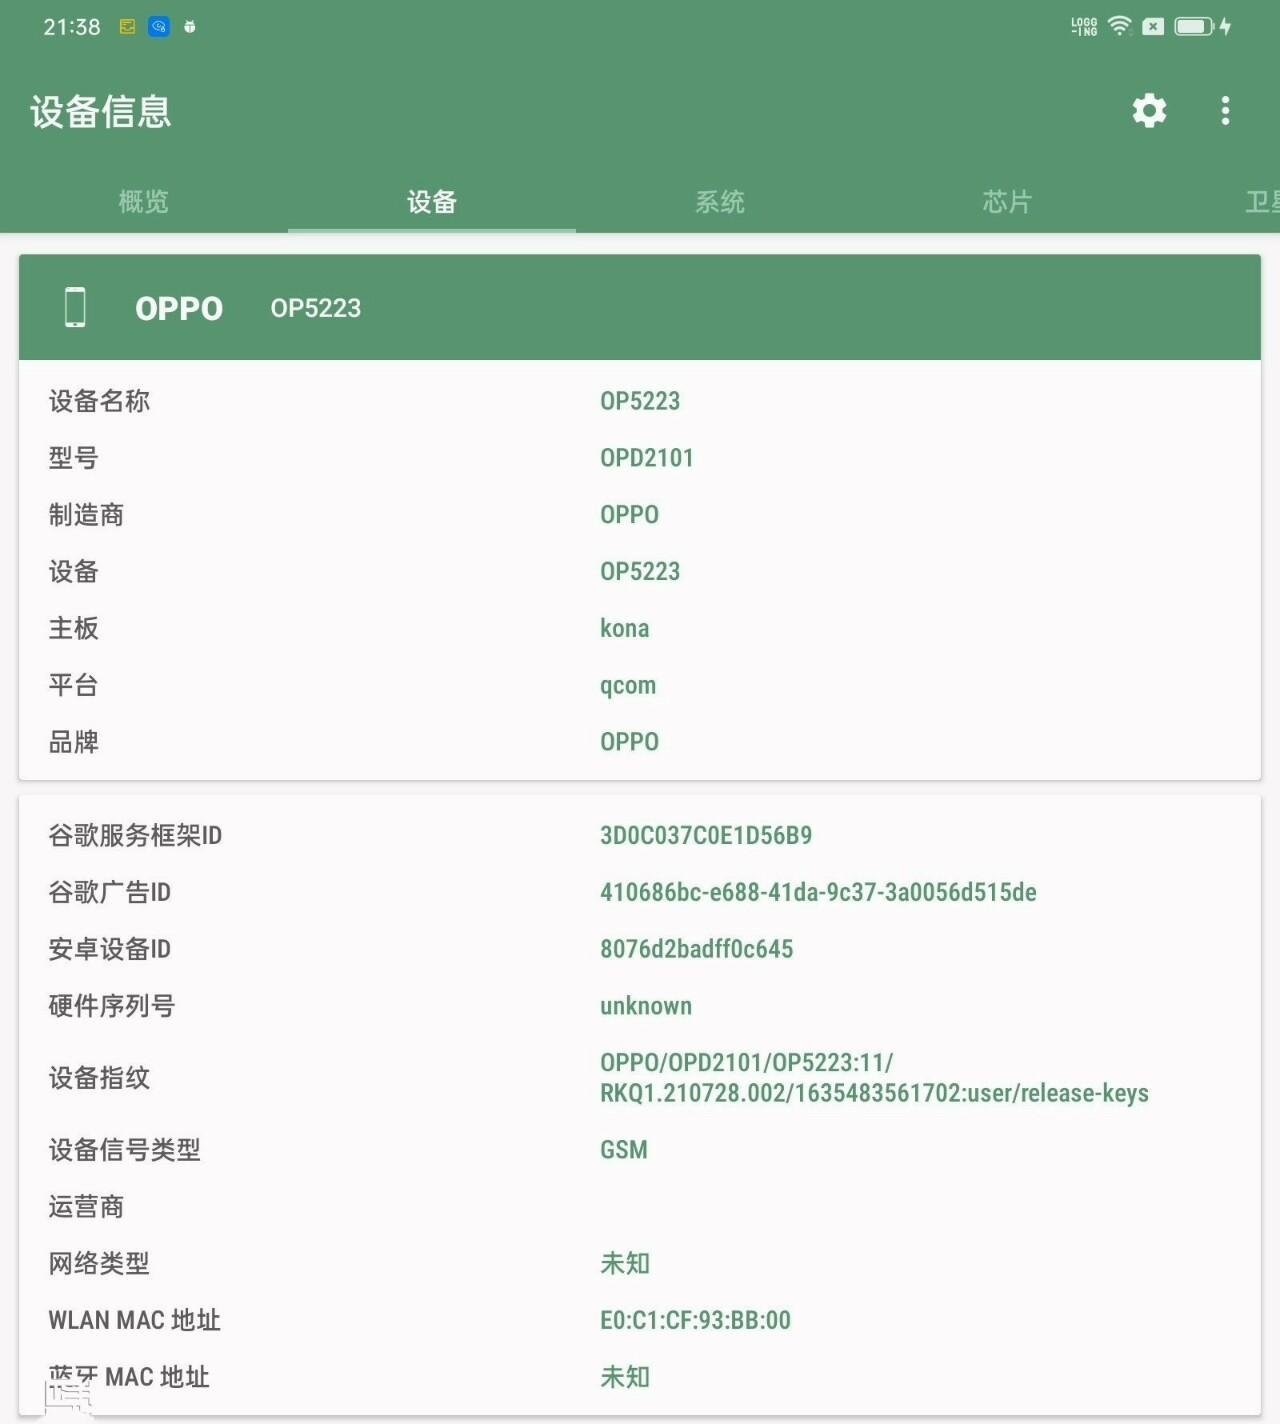Tap the 运营商 label
The width and height of the screenshot is (1280, 1424).
[x=86, y=1207]
